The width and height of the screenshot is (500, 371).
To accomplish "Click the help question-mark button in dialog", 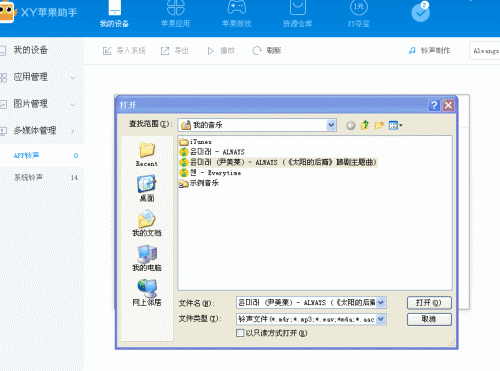I will click(x=434, y=105).
